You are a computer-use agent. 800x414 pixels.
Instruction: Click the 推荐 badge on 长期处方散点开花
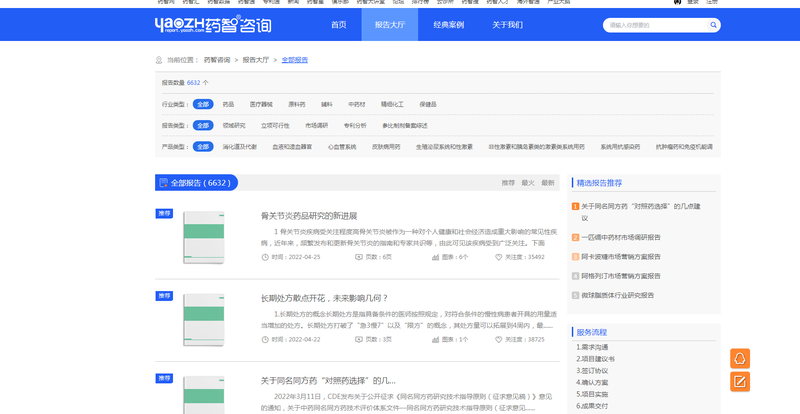164,296
